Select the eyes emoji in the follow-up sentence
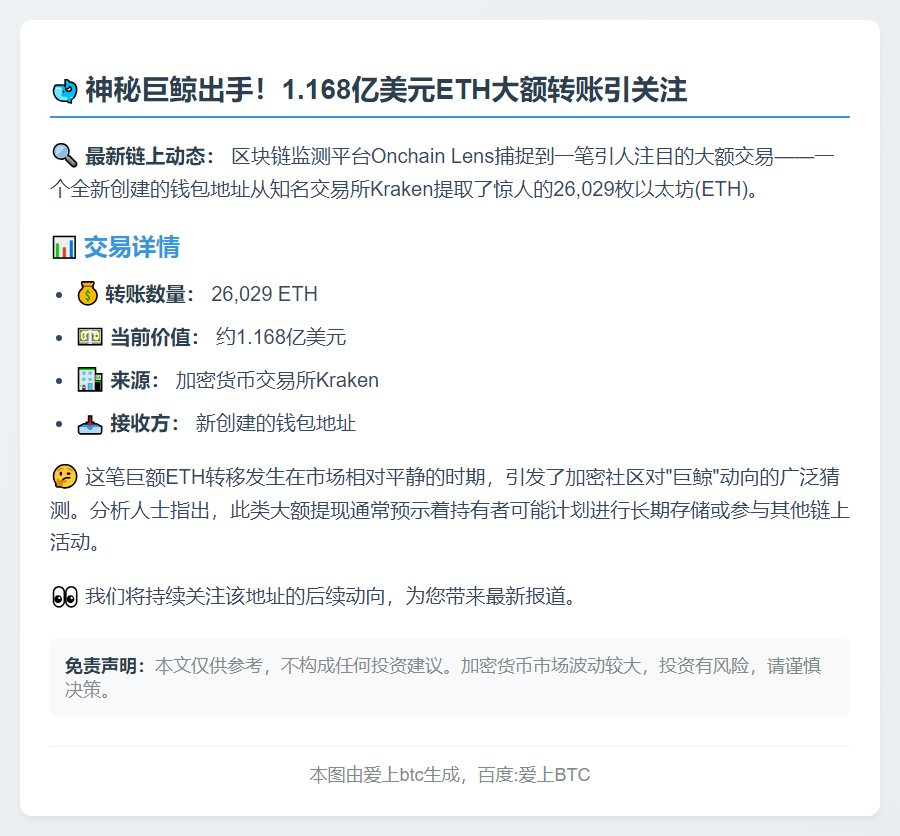 [64, 597]
